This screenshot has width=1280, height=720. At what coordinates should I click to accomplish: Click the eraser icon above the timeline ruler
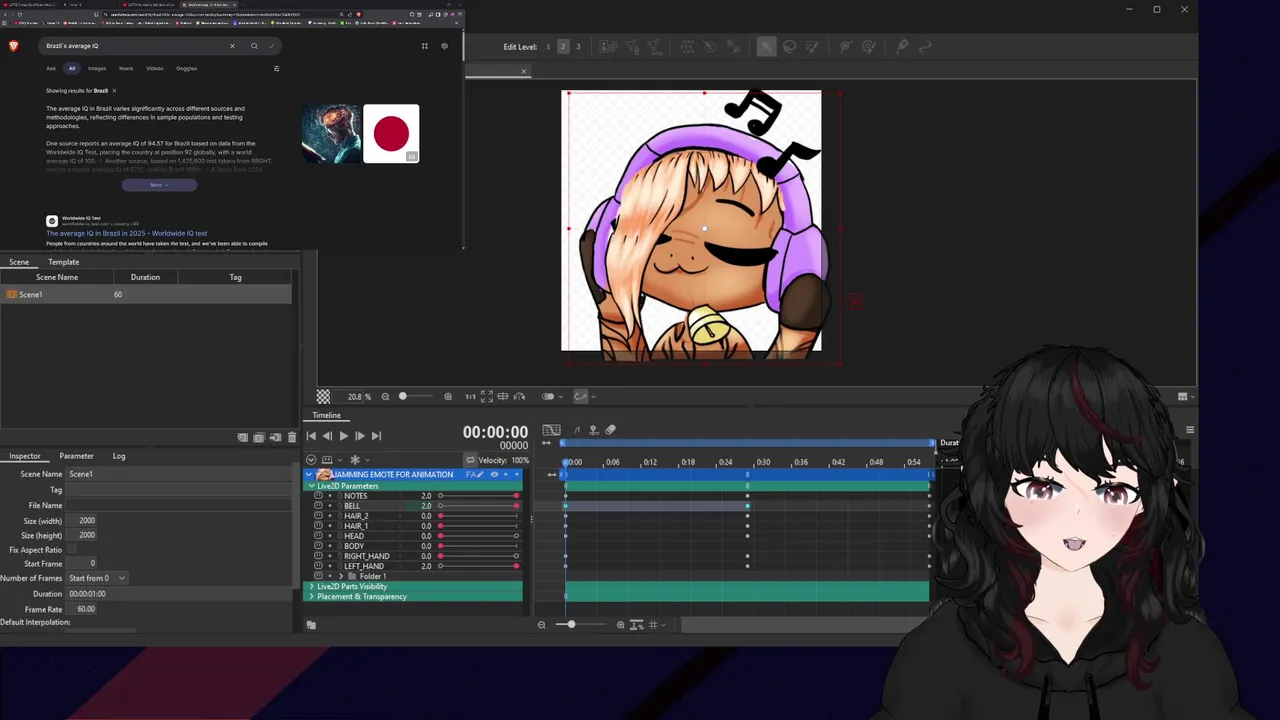tap(610, 430)
